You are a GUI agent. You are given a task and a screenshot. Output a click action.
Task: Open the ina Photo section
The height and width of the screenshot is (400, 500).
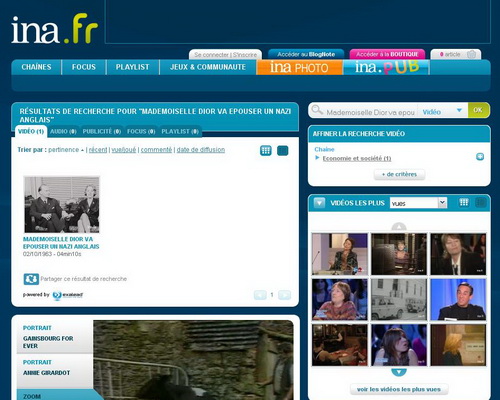299,67
